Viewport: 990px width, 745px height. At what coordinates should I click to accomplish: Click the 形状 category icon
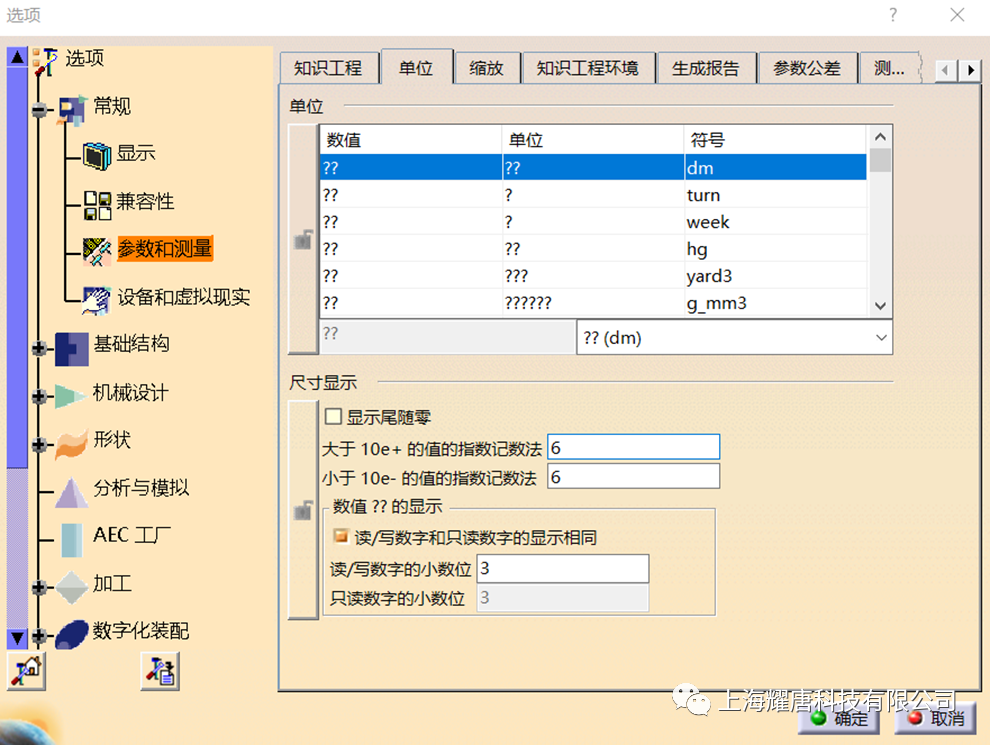pyautogui.click(x=70, y=440)
